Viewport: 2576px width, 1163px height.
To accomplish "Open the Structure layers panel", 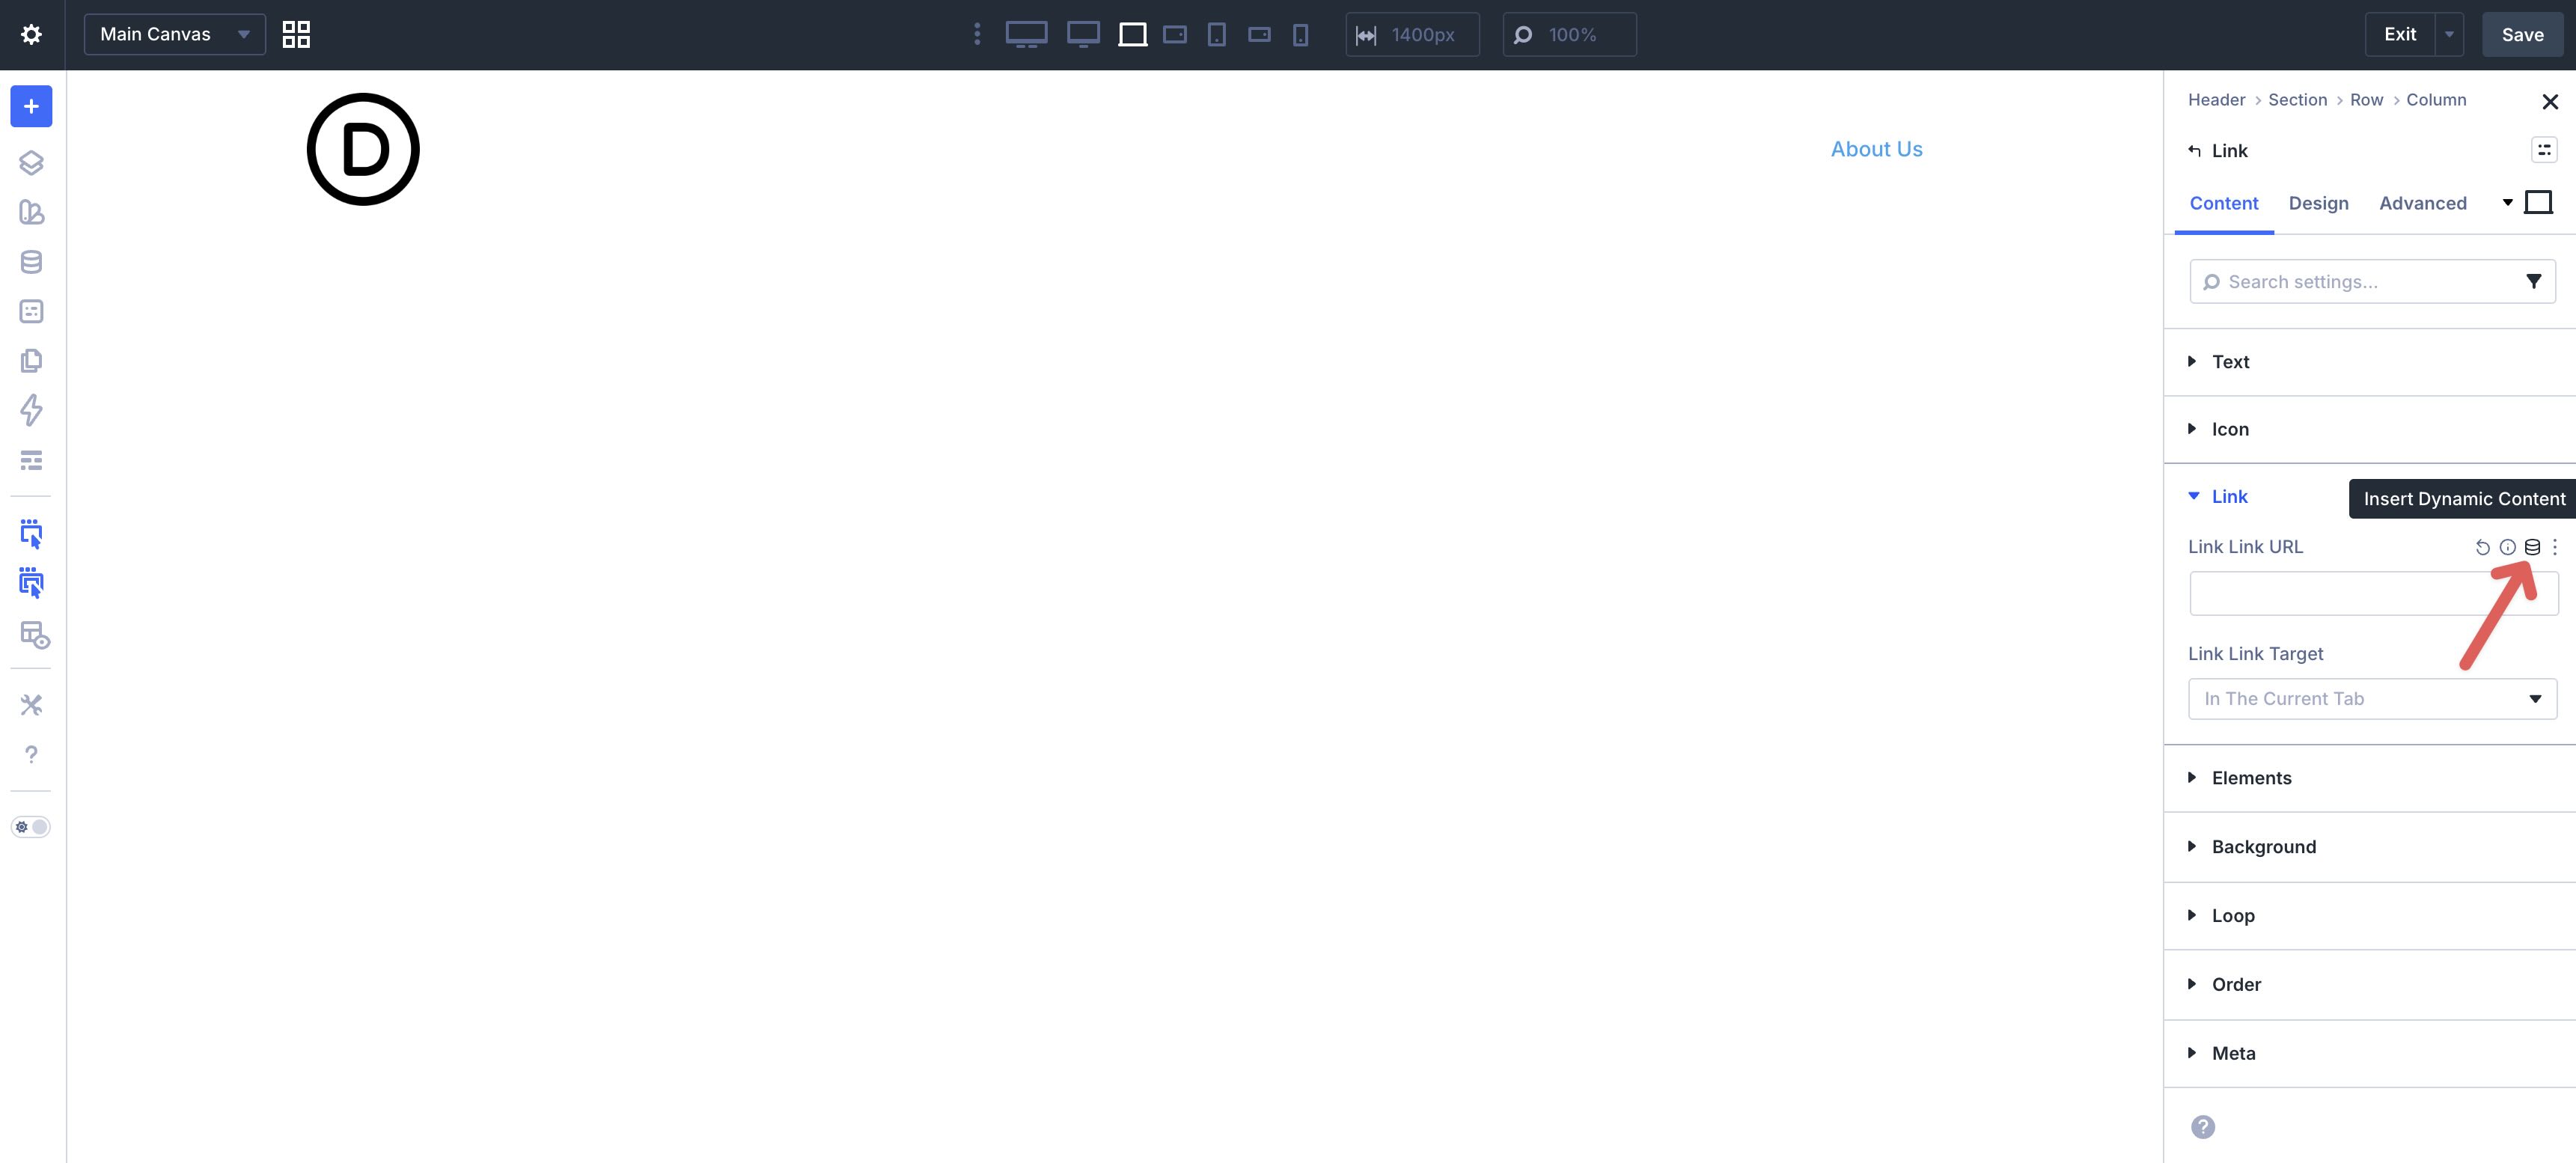I will point(31,162).
